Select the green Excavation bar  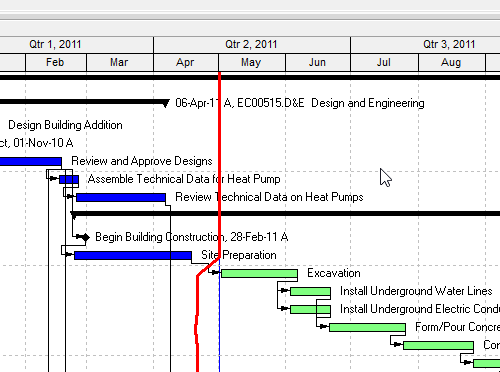click(259, 274)
